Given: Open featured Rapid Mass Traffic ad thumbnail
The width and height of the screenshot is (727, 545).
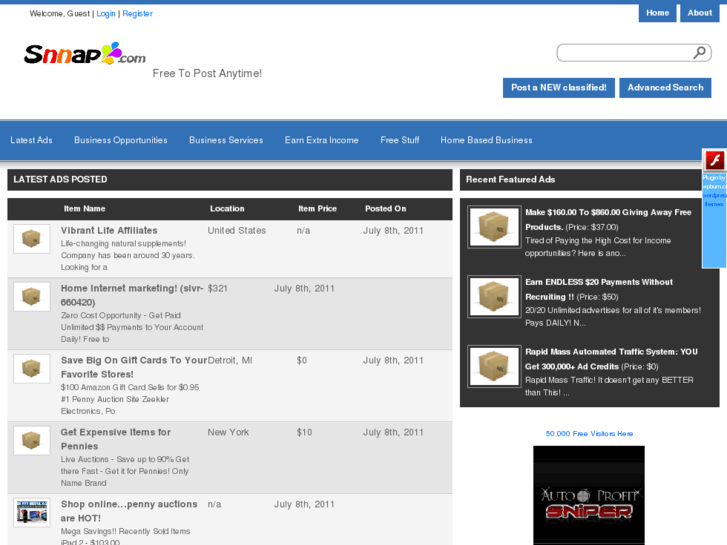Looking at the screenshot, I should tap(494, 366).
